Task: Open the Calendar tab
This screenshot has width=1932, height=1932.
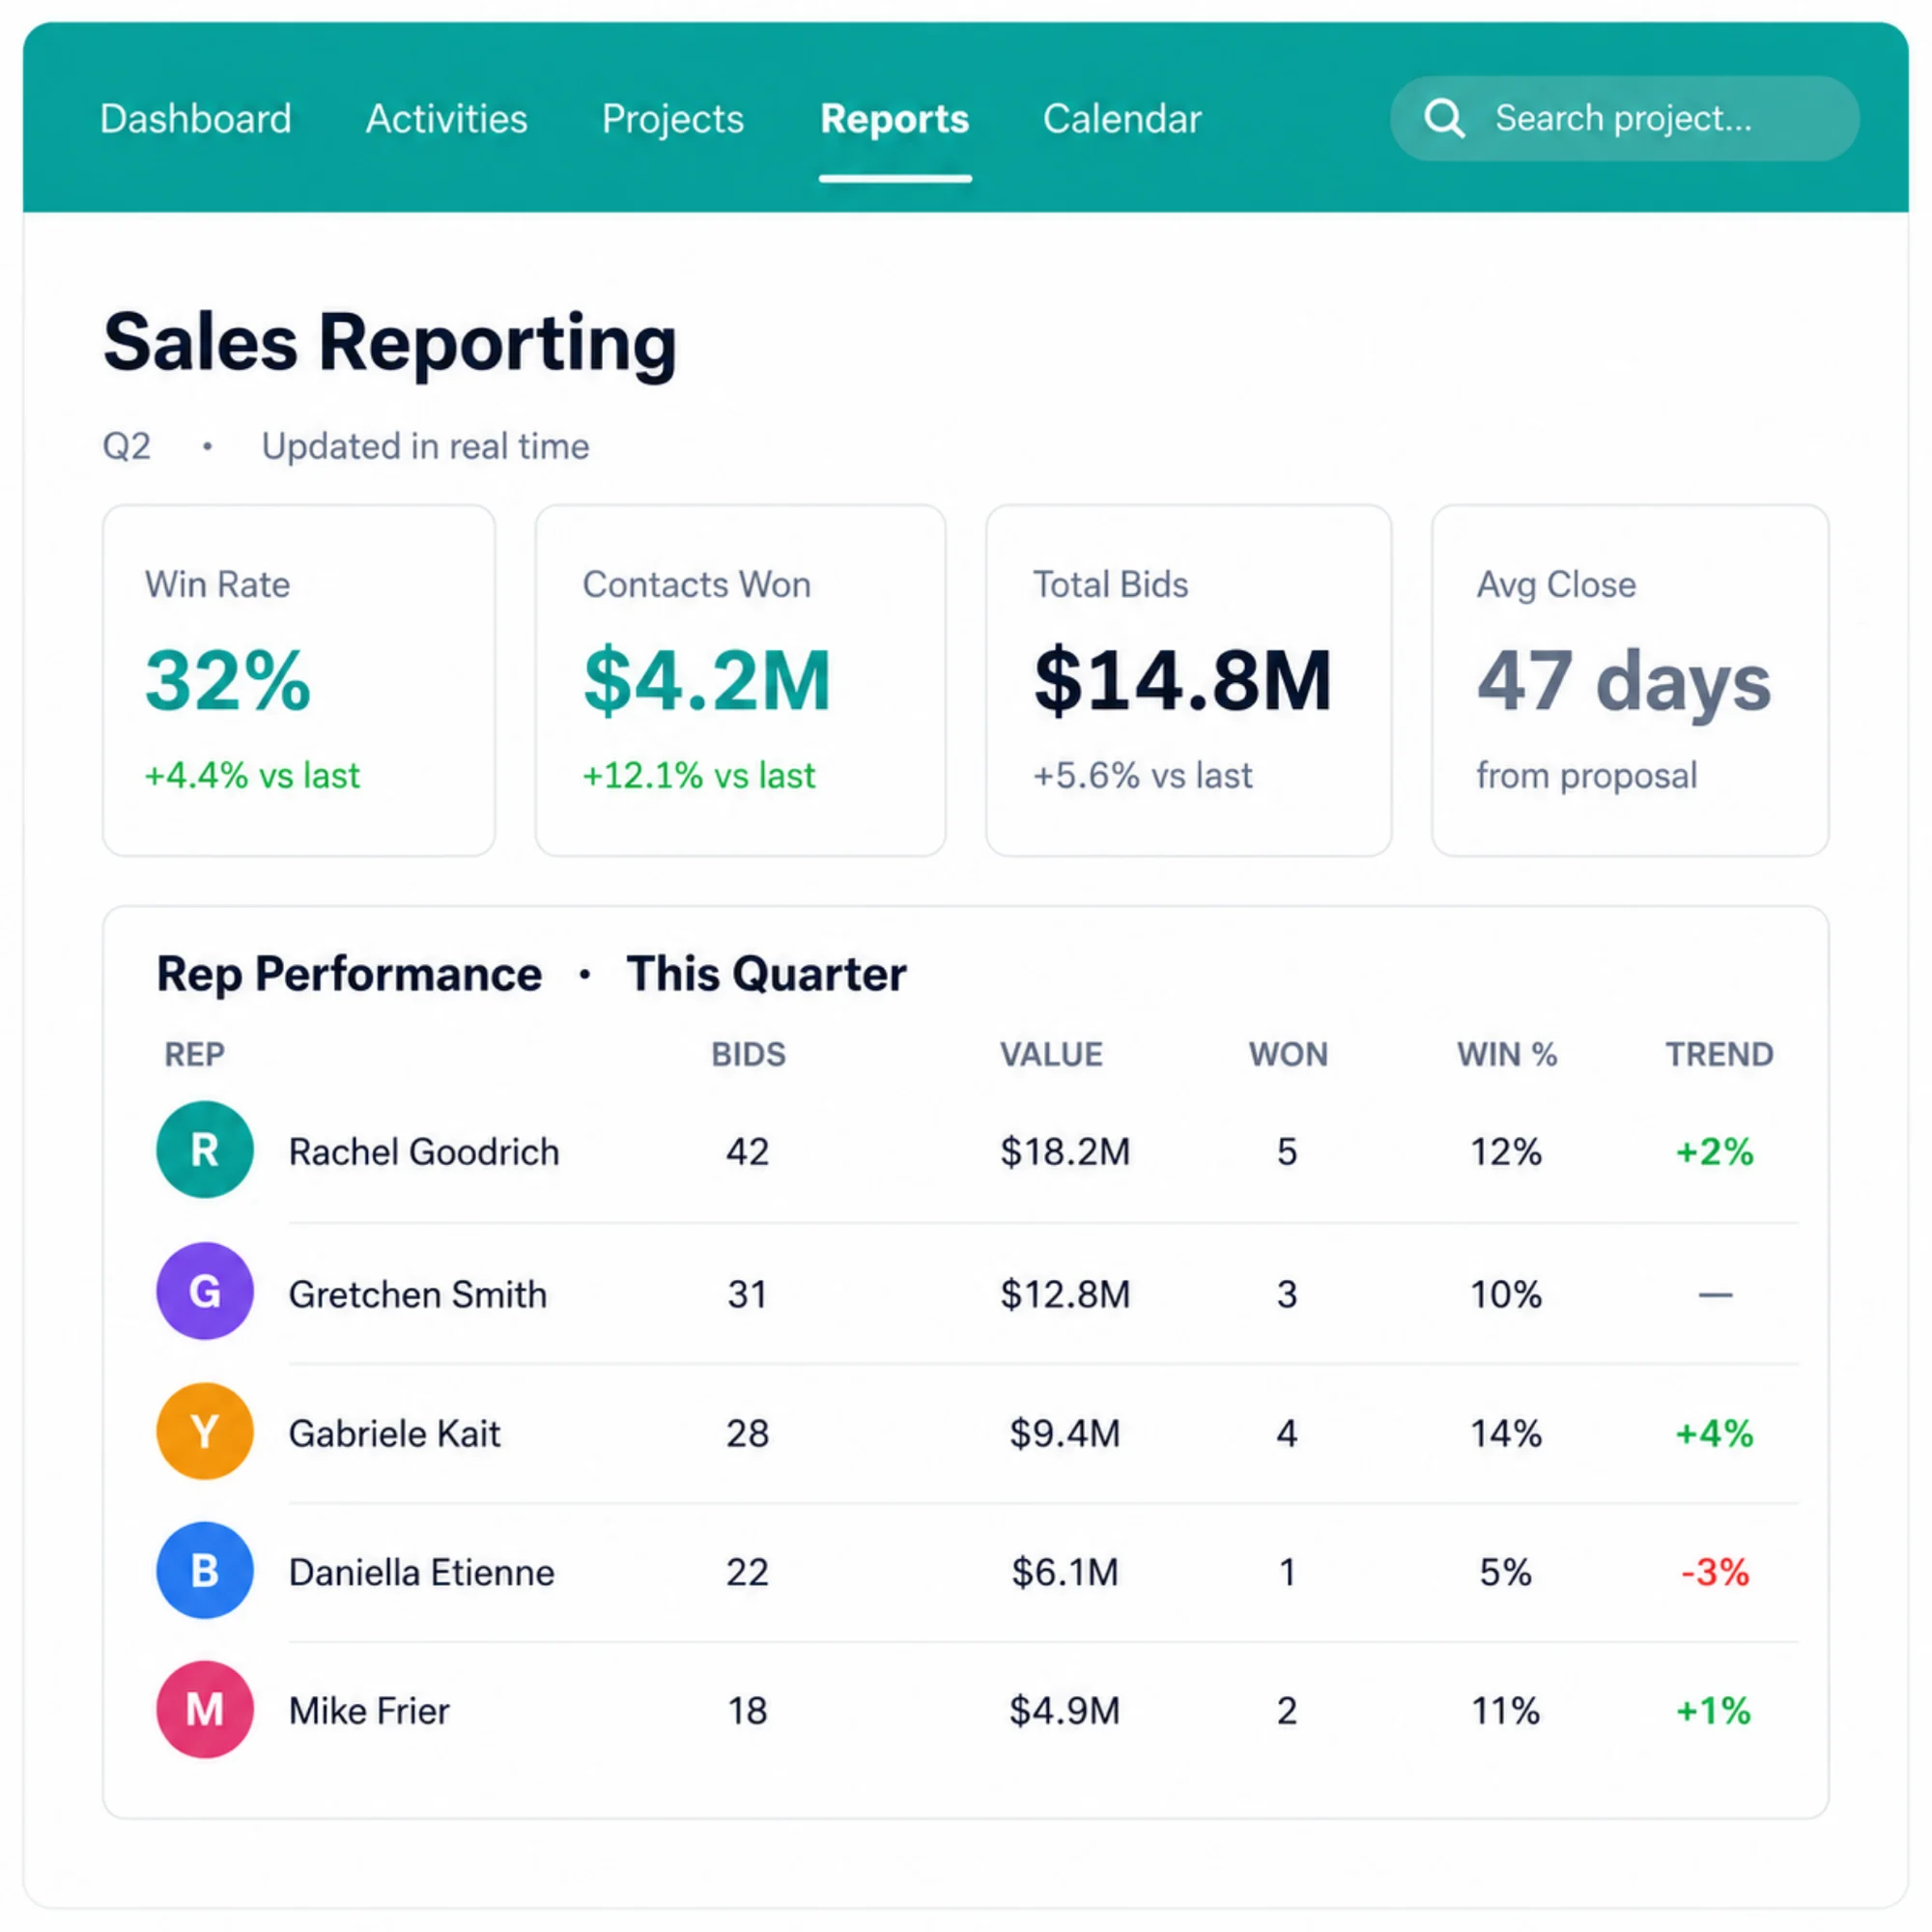Action: 1122,119
